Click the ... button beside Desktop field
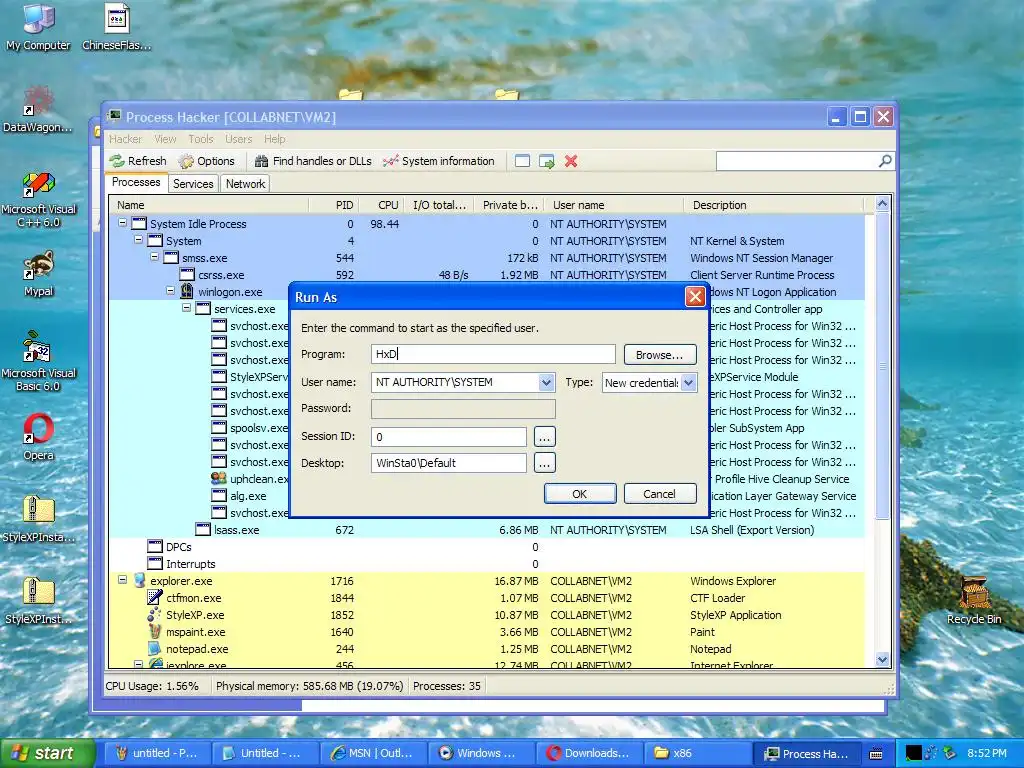This screenshot has height=768, width=1024. [545, 463]
